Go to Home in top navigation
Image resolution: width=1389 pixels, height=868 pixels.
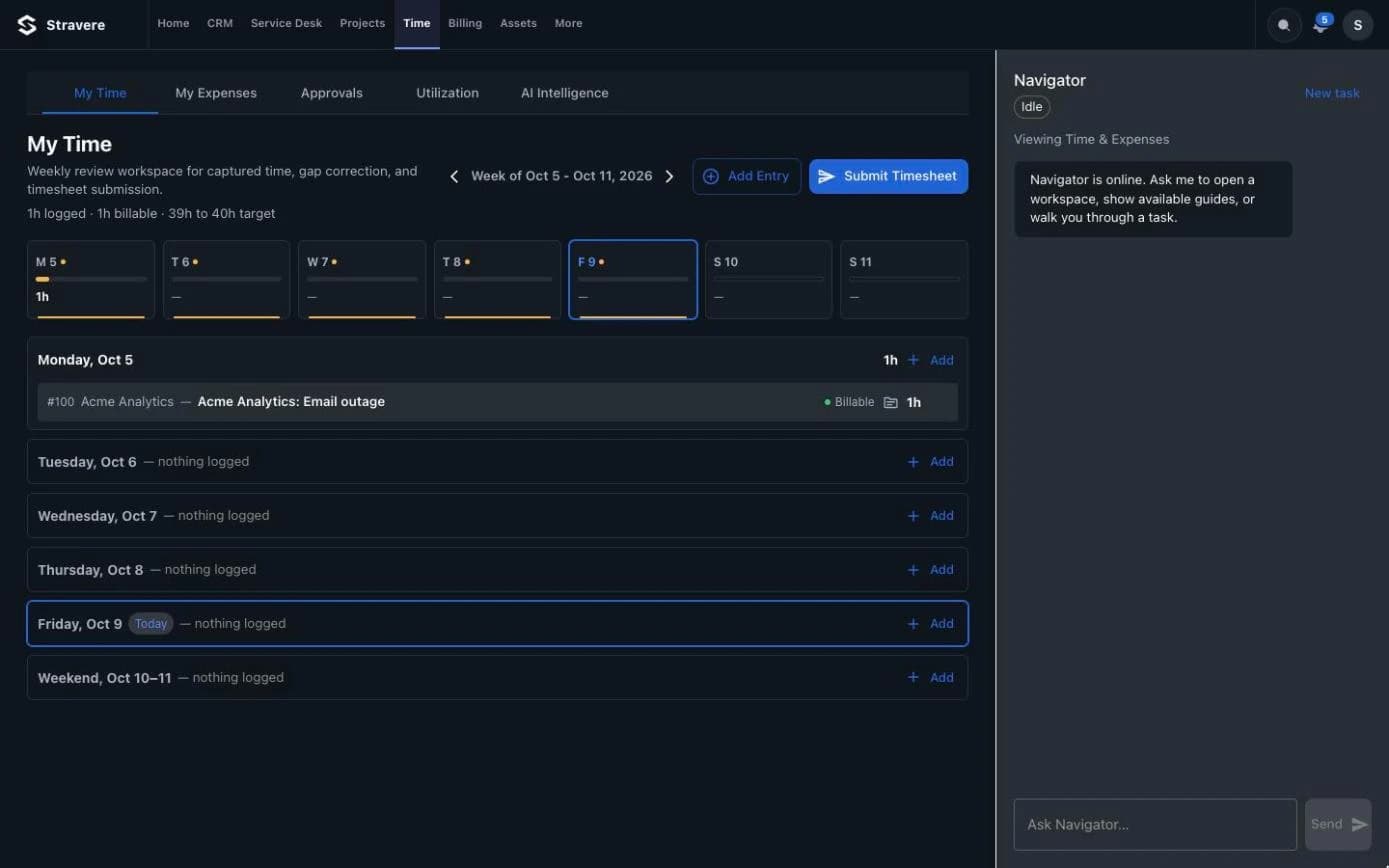tap(173, 23)
